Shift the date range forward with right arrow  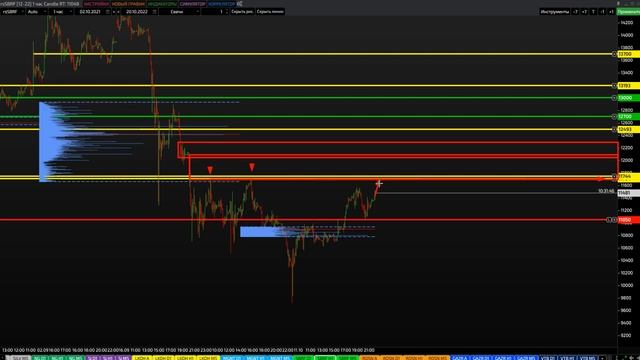coord(119,12)
